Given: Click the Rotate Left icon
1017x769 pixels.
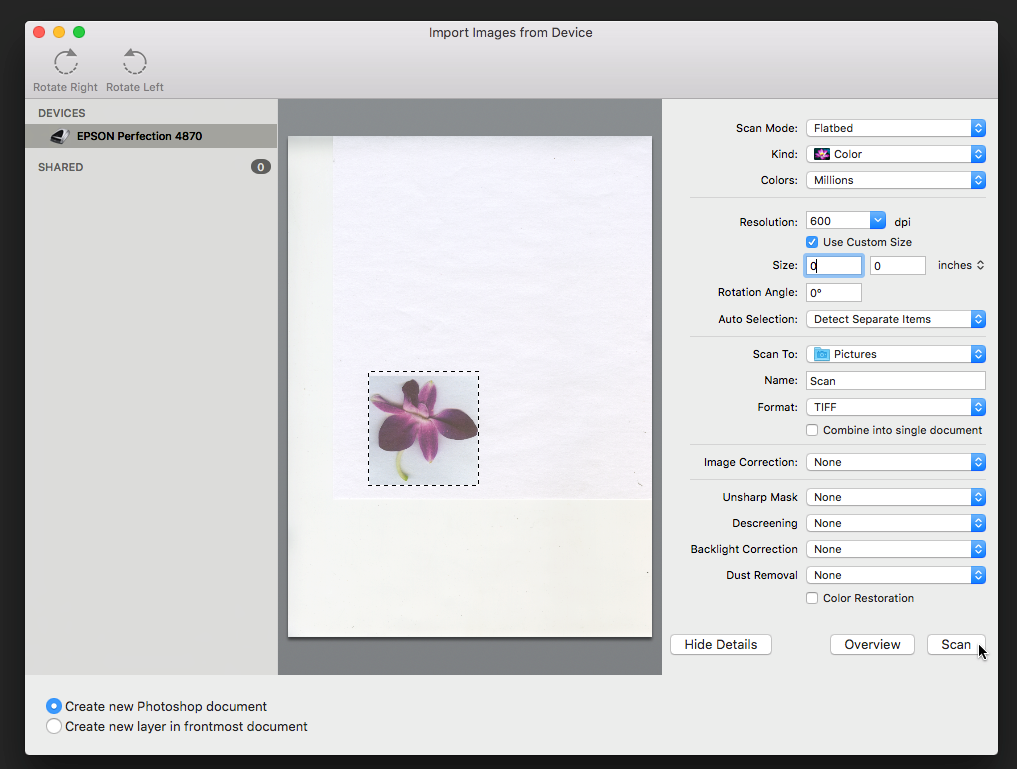Looking at the screenshot, I should tap(134, 63).
